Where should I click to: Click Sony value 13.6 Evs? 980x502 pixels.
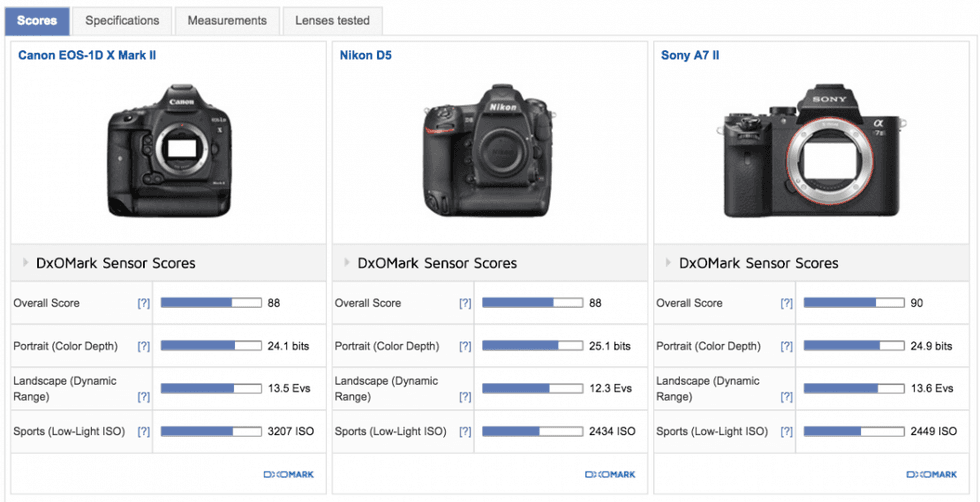[932, 388]
